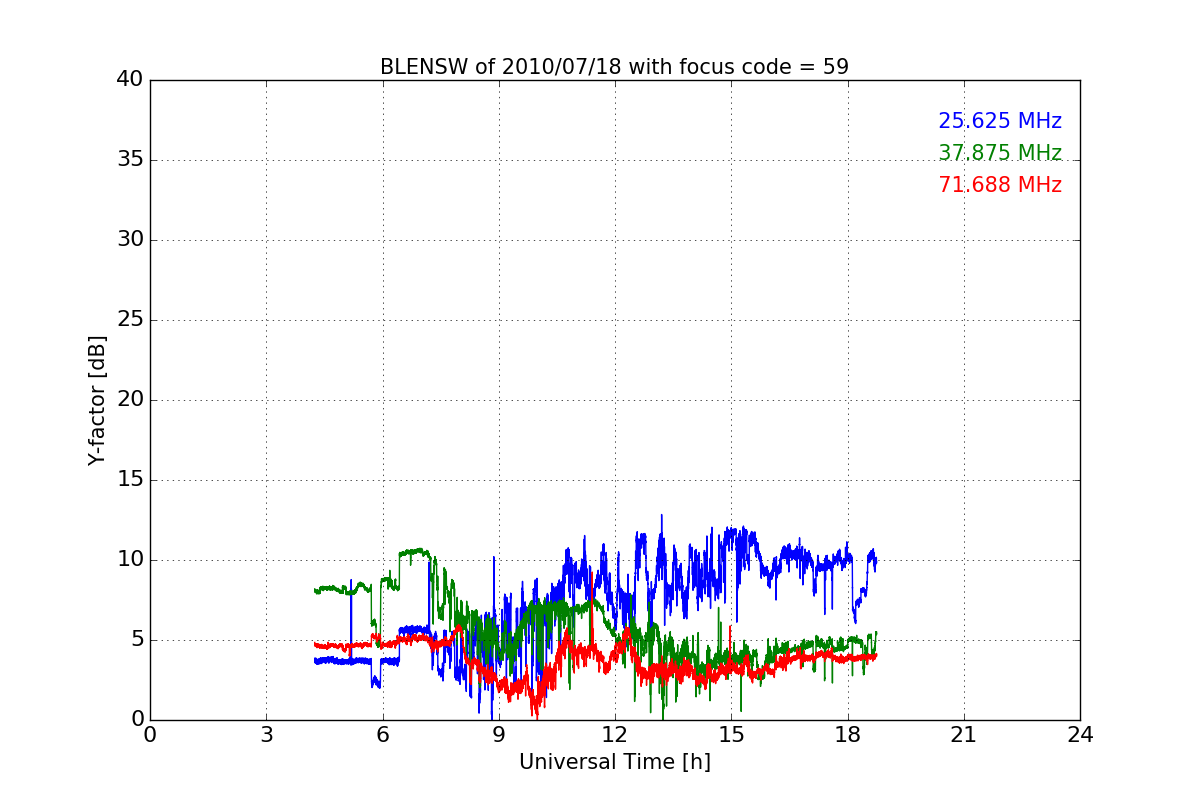Select the green 37.875 MHz legend label
The height and width of the screenshot is (800, 1200).
click(1000, 153)
